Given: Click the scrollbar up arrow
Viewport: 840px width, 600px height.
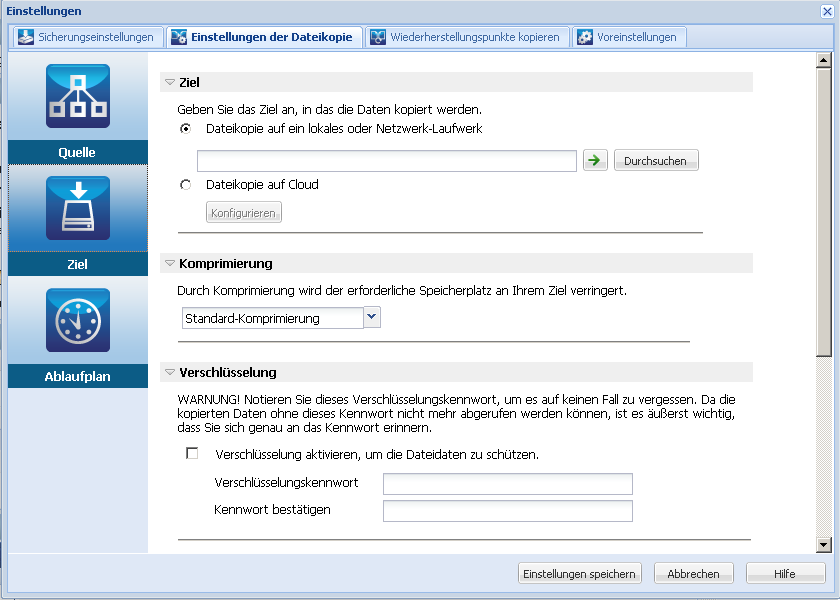Looking at the screenshot, I should (x=823, y=59).
